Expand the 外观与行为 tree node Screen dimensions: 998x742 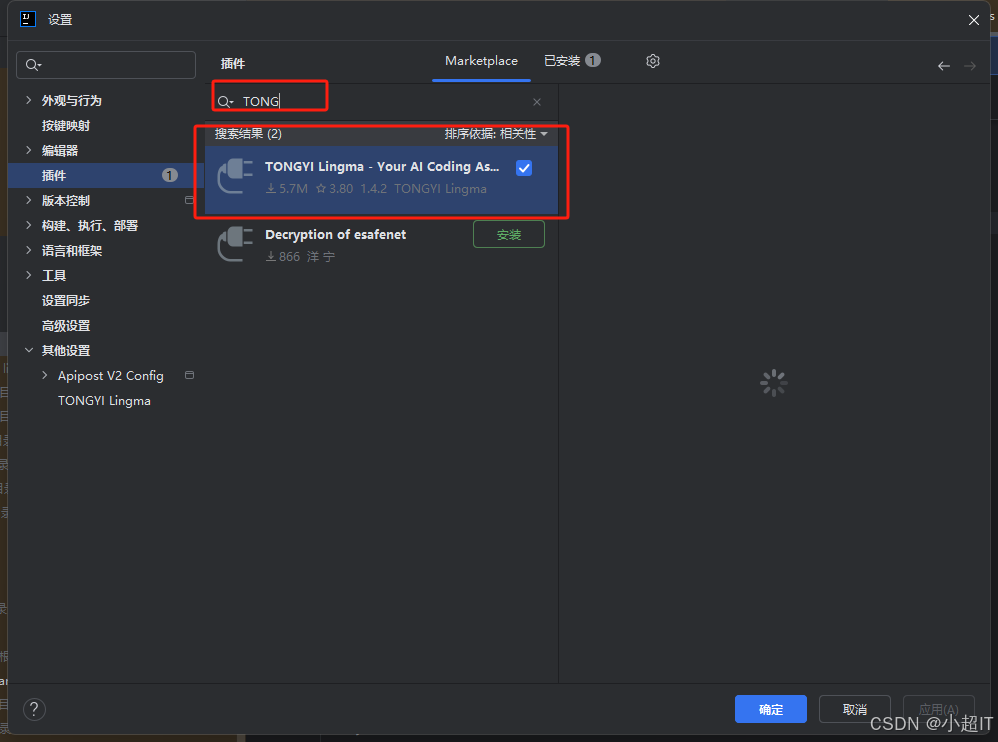point(29,100)
